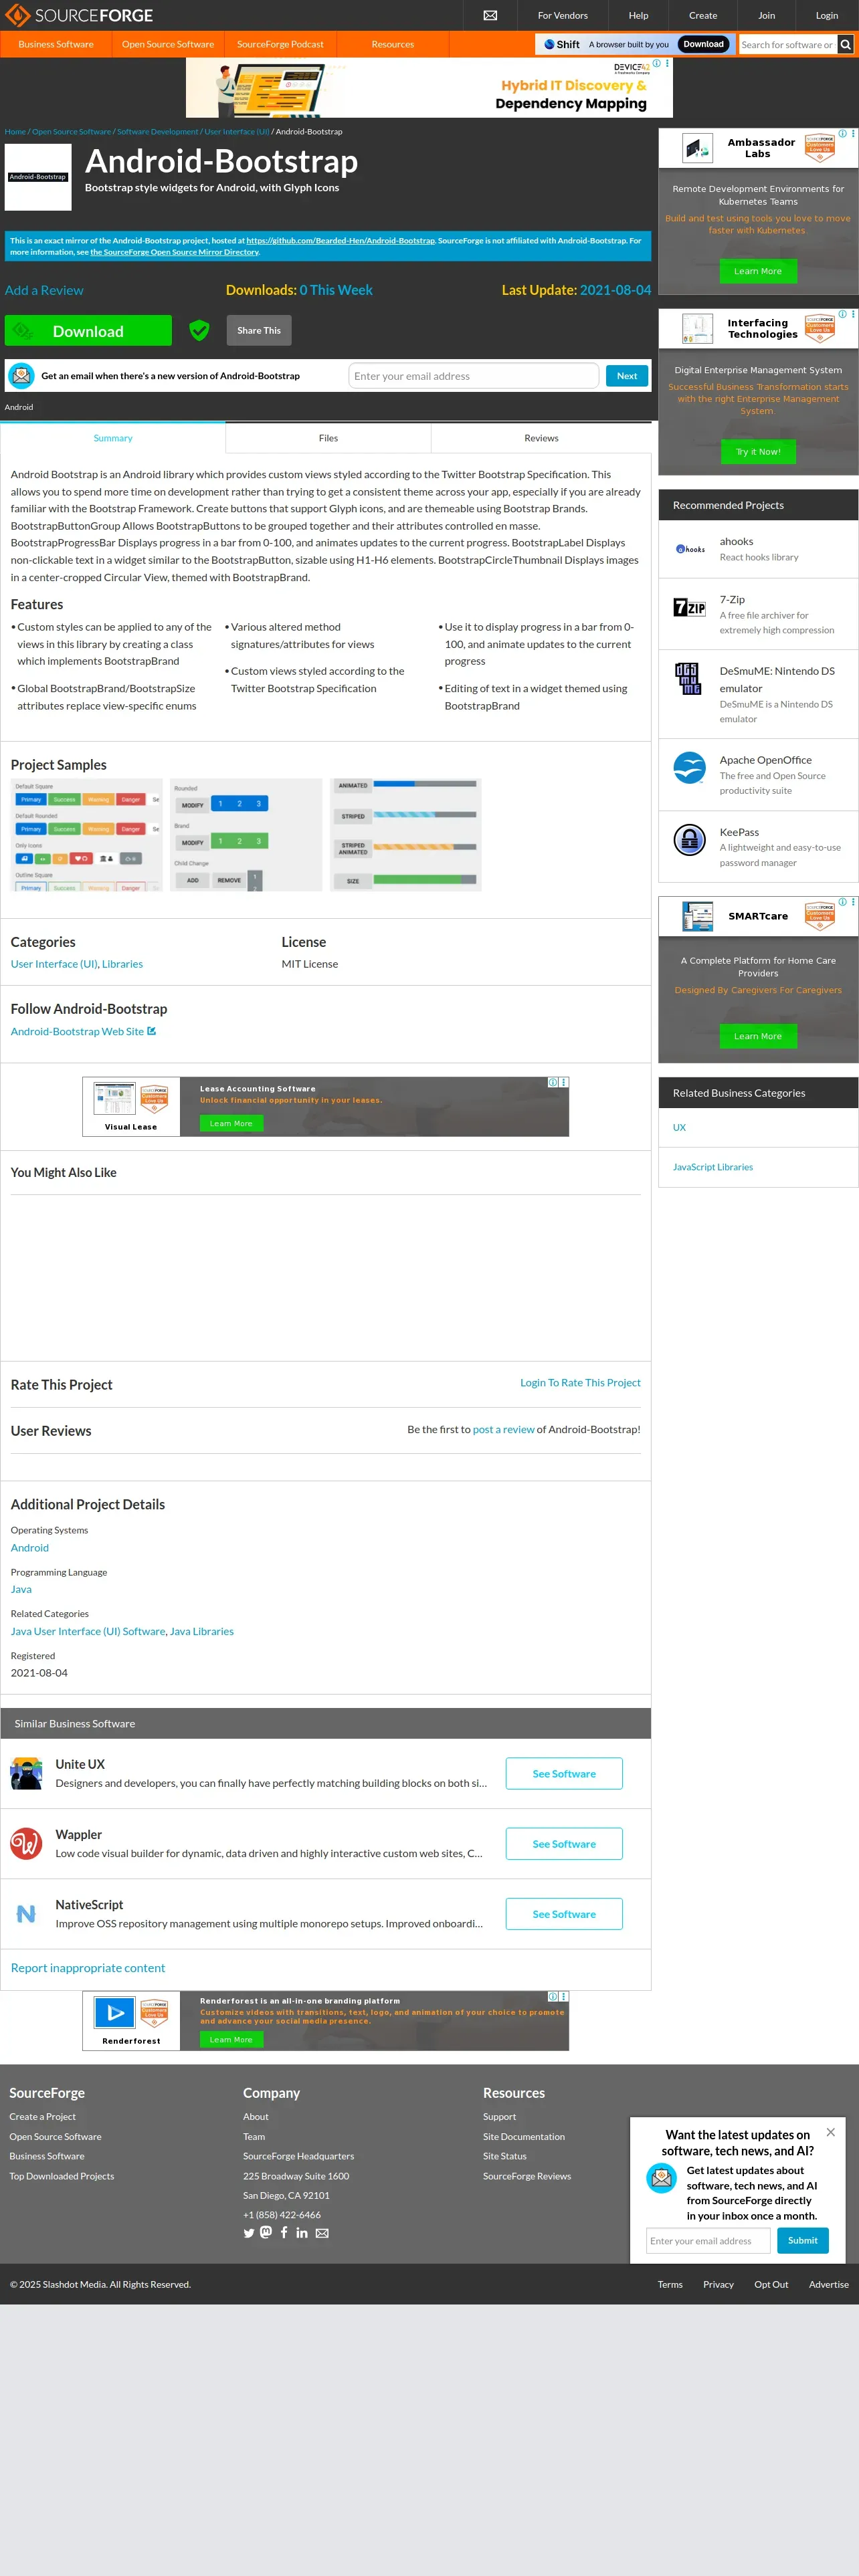Image resolution: width=859 pixels, height=2576 pixels.
Task: Open the mail envelope icon in top bar
Action: coord(490,15)
